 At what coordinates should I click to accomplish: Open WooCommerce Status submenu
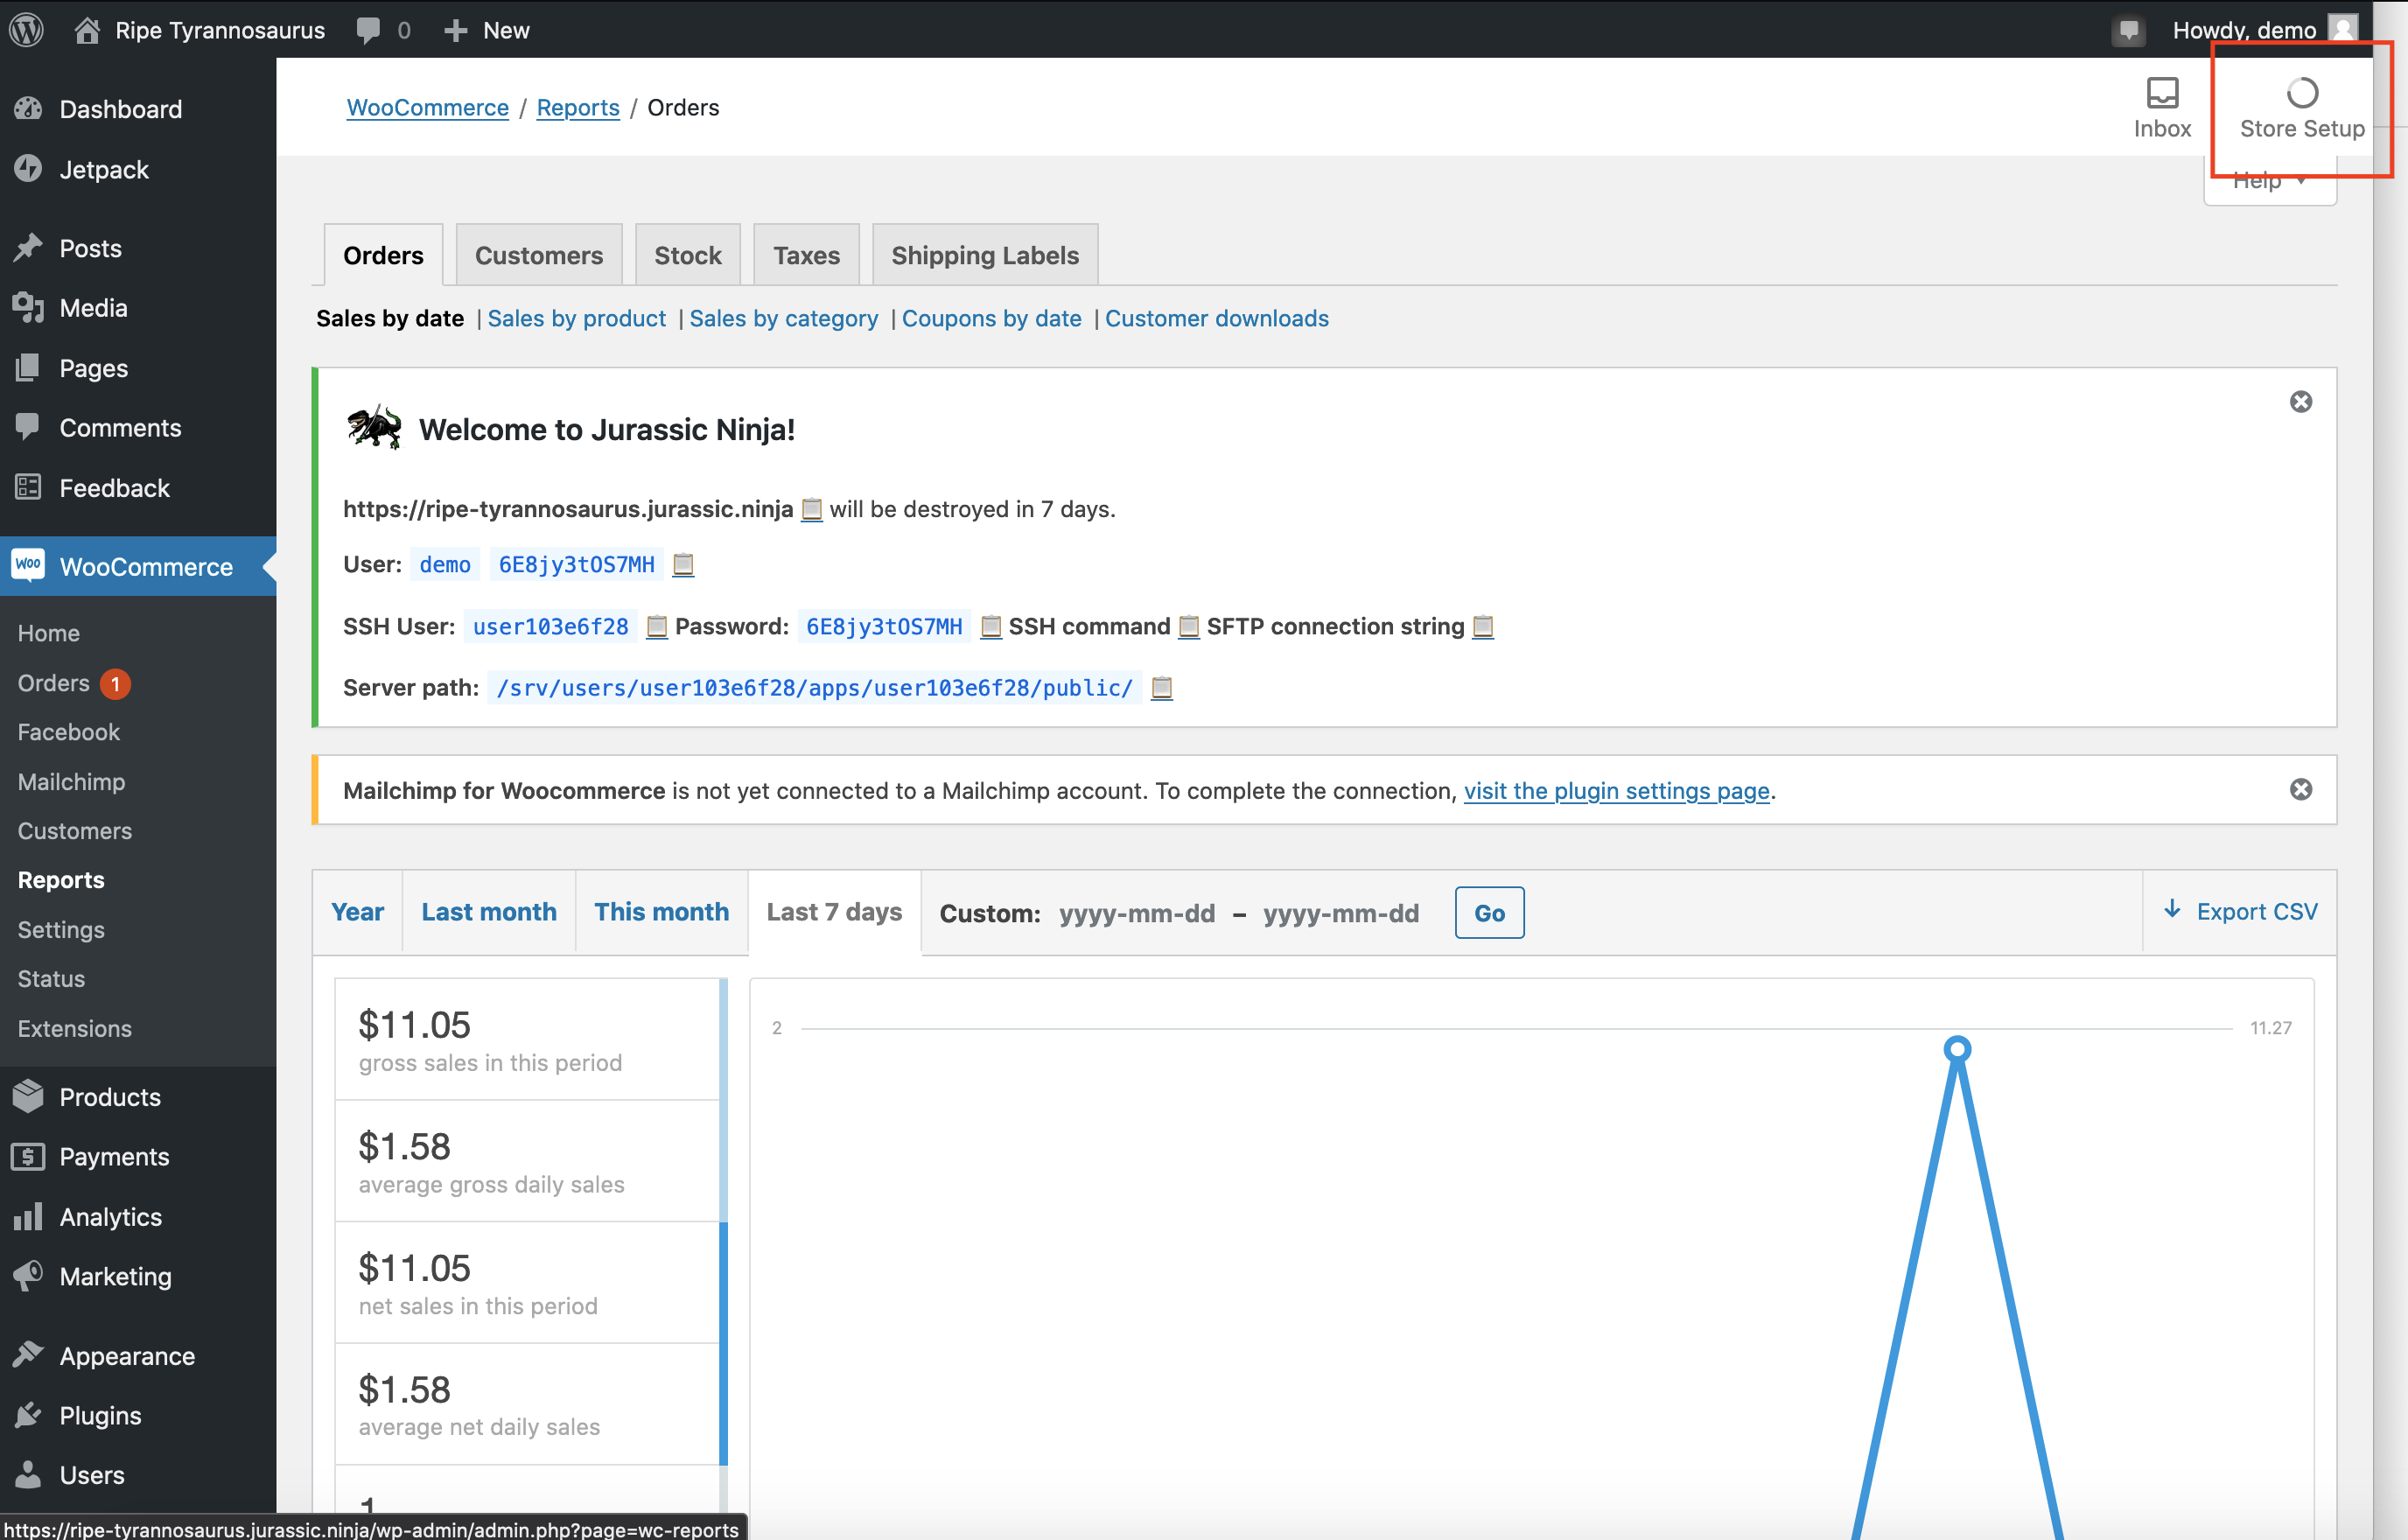click(51, 978)
